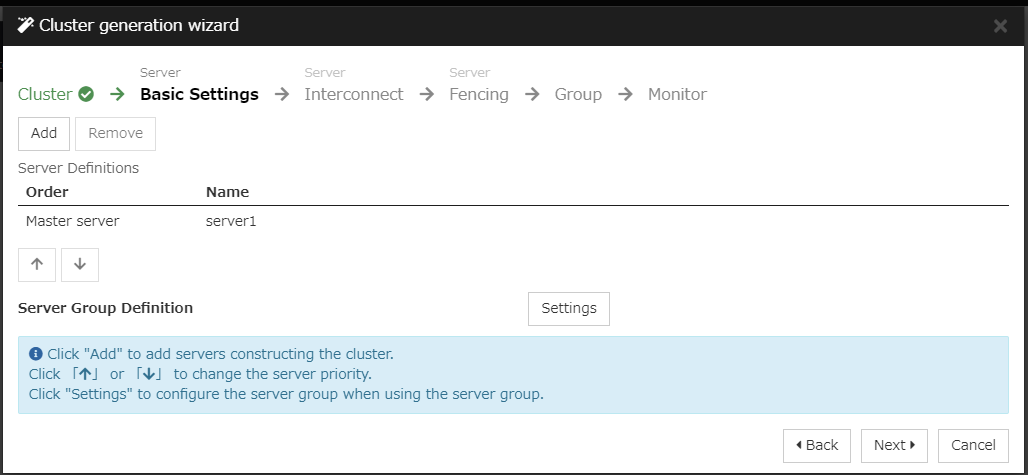Jump to the Interconnect step
The height and width of the screenshot is (475, 1028).
[354, 95]
